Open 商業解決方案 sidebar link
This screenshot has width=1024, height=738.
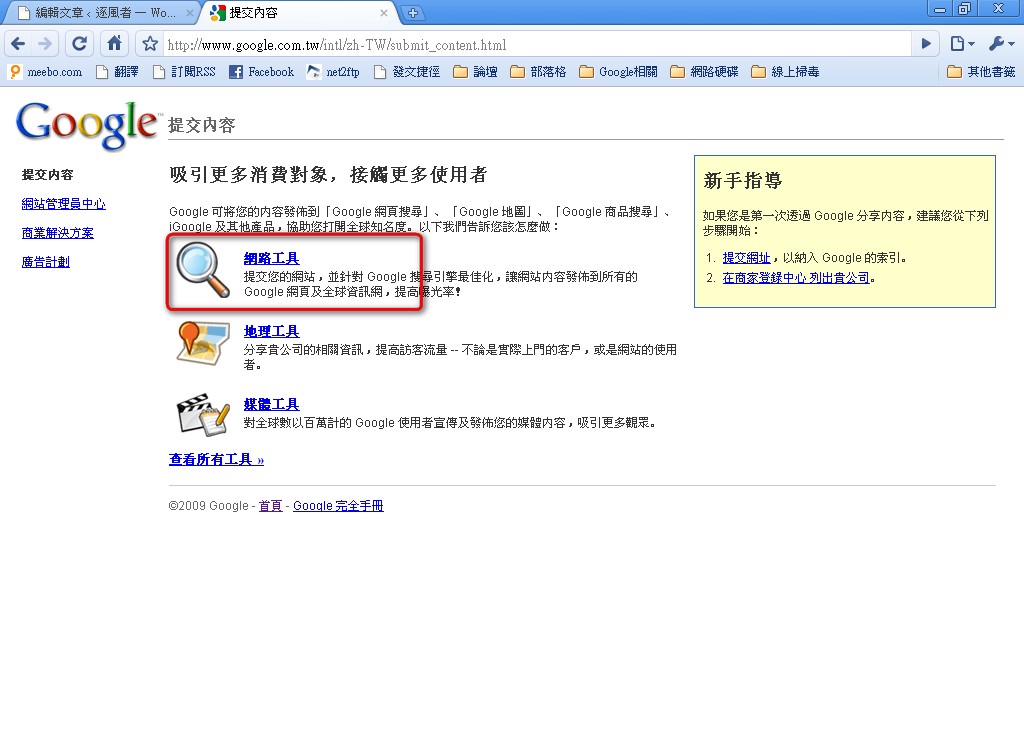(x=57, y=233)
